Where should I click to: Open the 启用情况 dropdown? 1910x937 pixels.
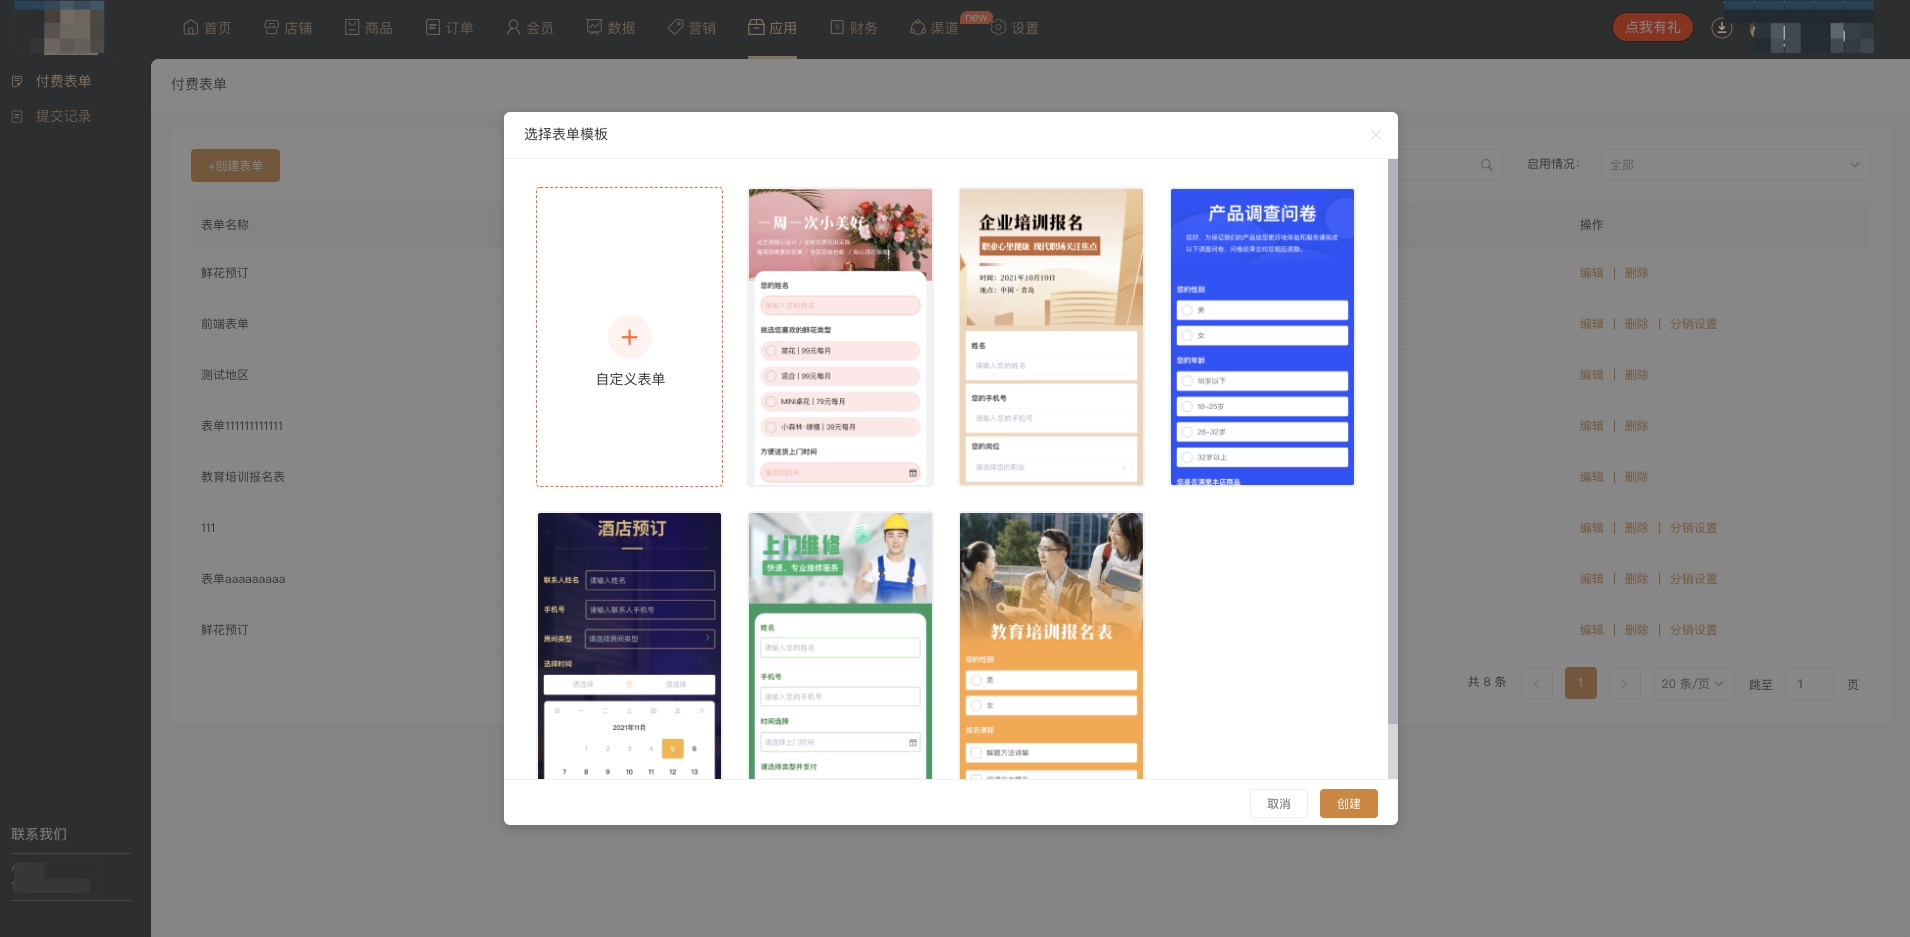(1735, 165)
